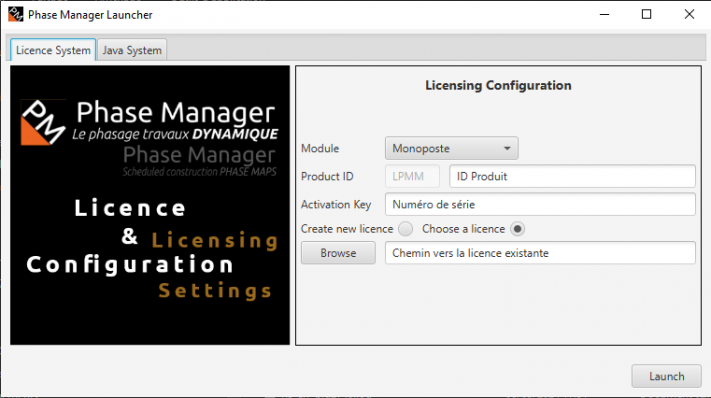Minimize the Phase Manager Launcher window
The image size is (711, 398).
coord(604,15)
